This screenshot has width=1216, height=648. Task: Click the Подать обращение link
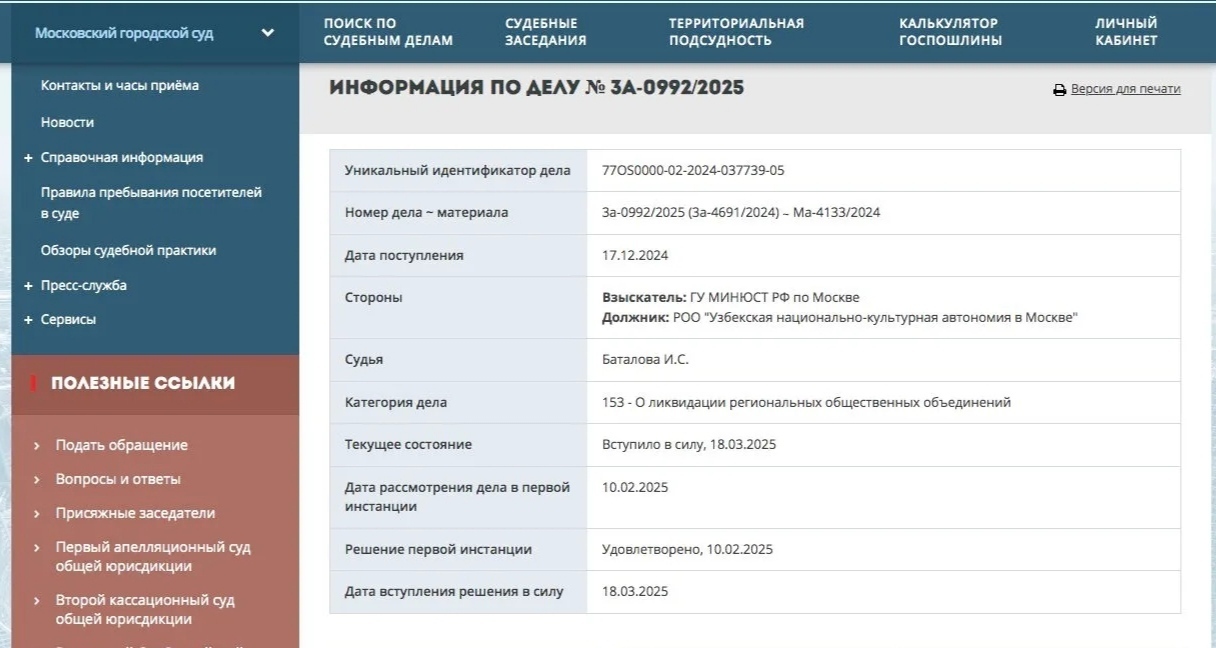tap(121, 445)
